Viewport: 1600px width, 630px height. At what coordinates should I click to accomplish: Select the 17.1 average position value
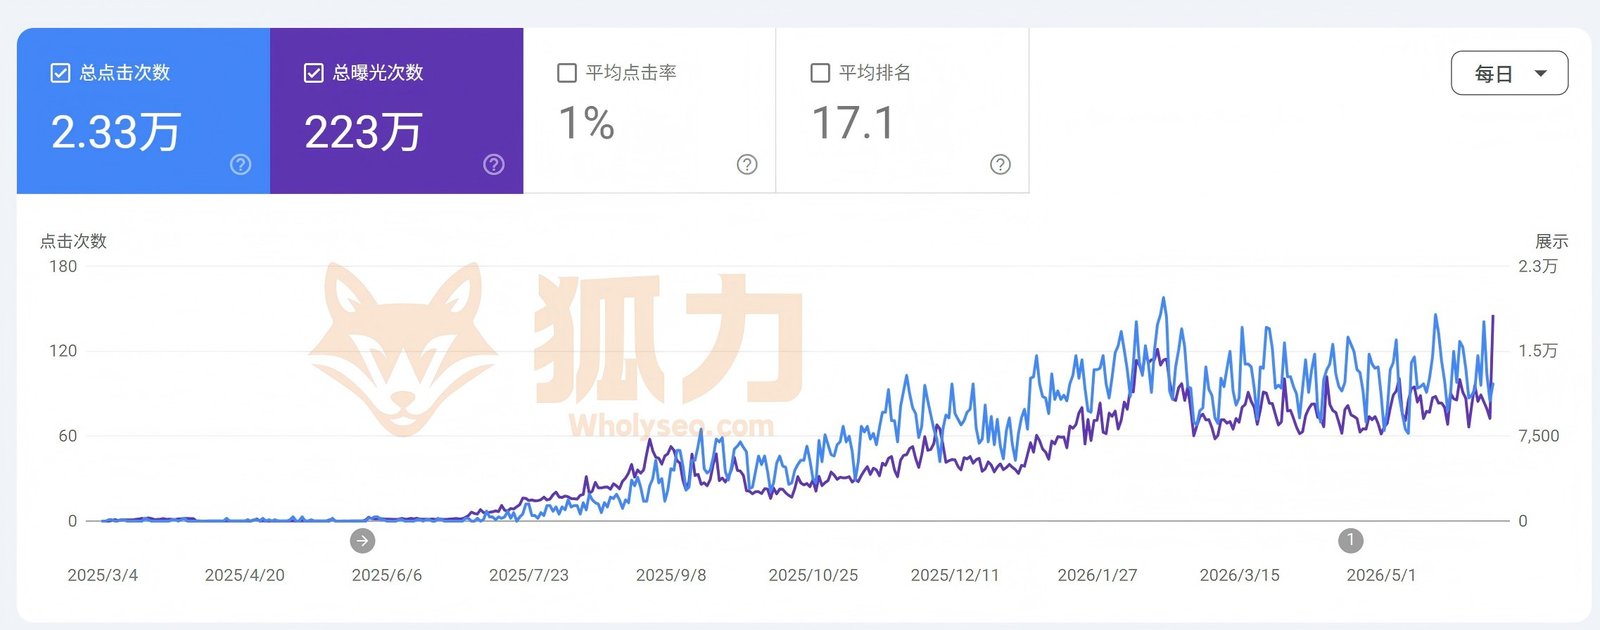point(853,123)
